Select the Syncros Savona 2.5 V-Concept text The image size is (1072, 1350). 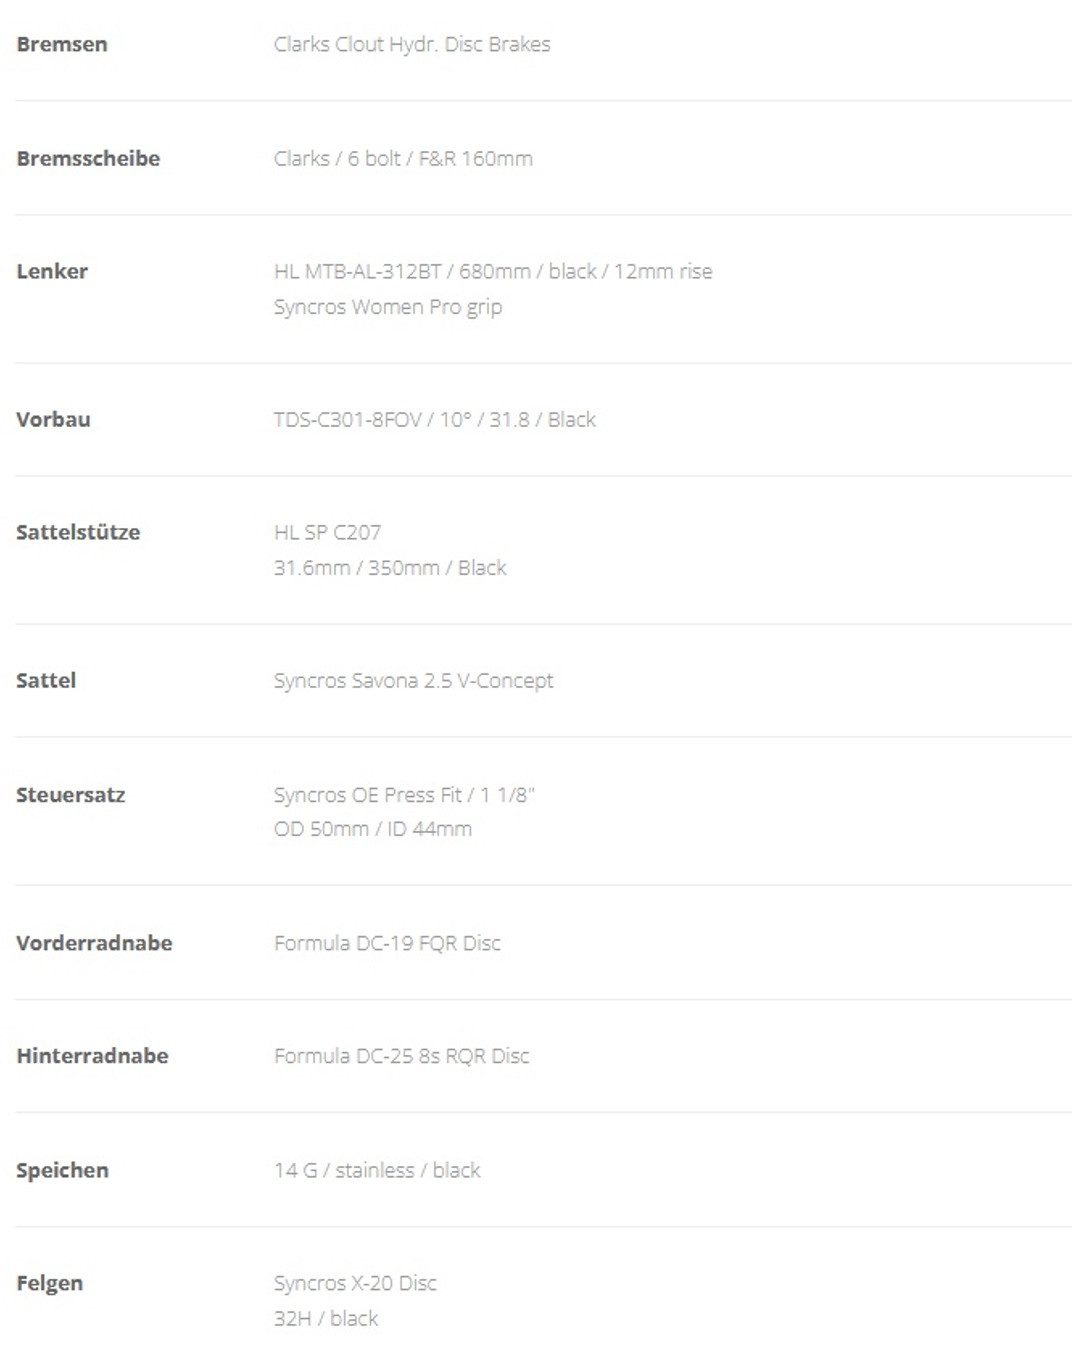tap(413, 680)
